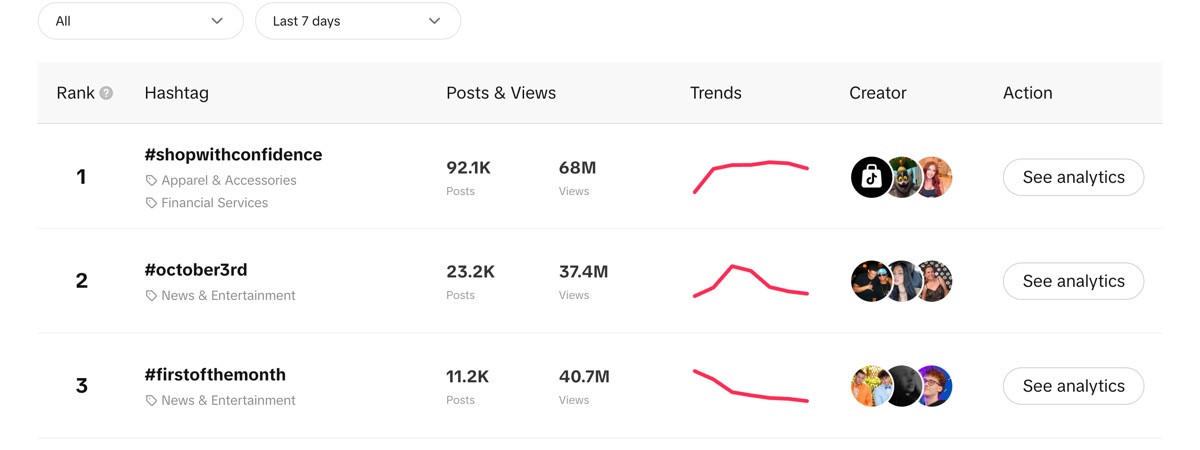
Task: Open the #october3rd hashtag
Action: [196, 270]
